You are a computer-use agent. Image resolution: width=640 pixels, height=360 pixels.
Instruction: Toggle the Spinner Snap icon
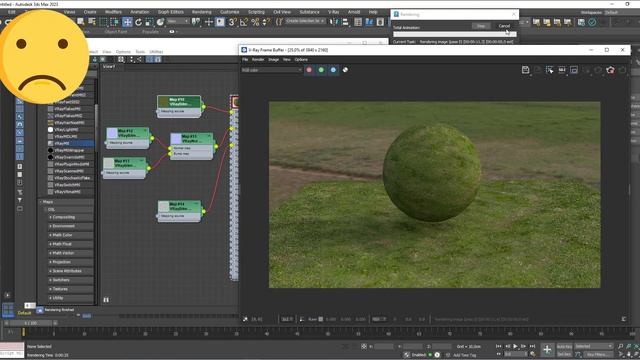(266, 22)
